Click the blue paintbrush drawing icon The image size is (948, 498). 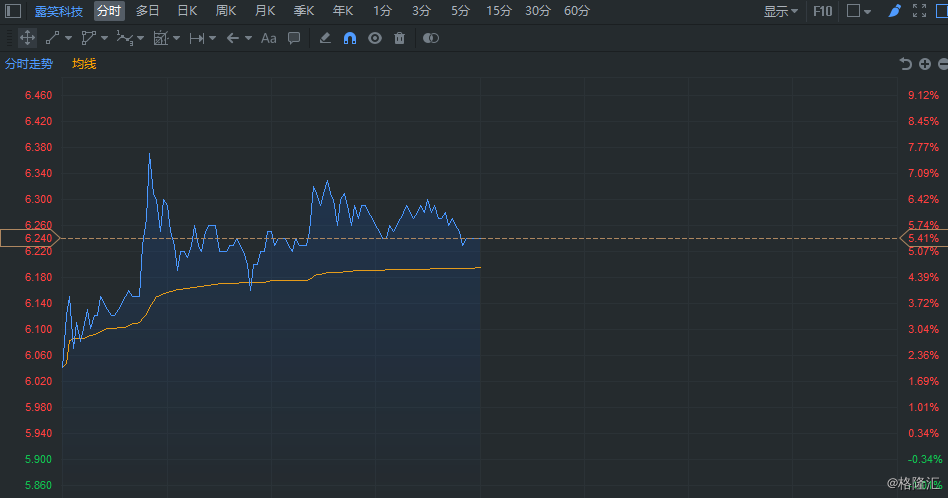(x=895, y=11)
